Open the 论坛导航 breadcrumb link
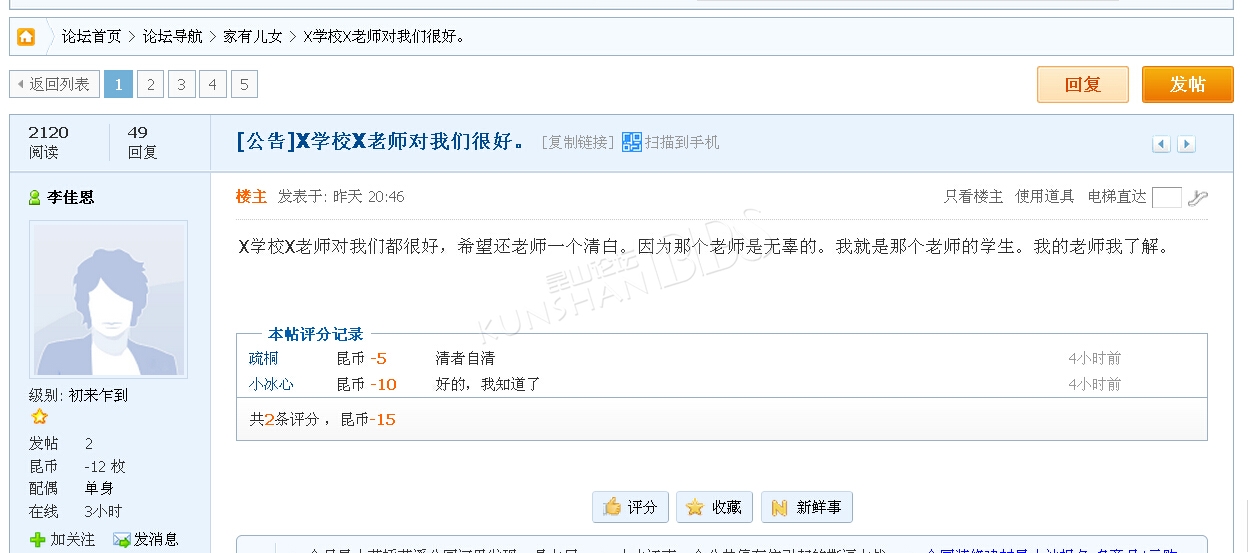The image size is (1248, 553). 172,37
